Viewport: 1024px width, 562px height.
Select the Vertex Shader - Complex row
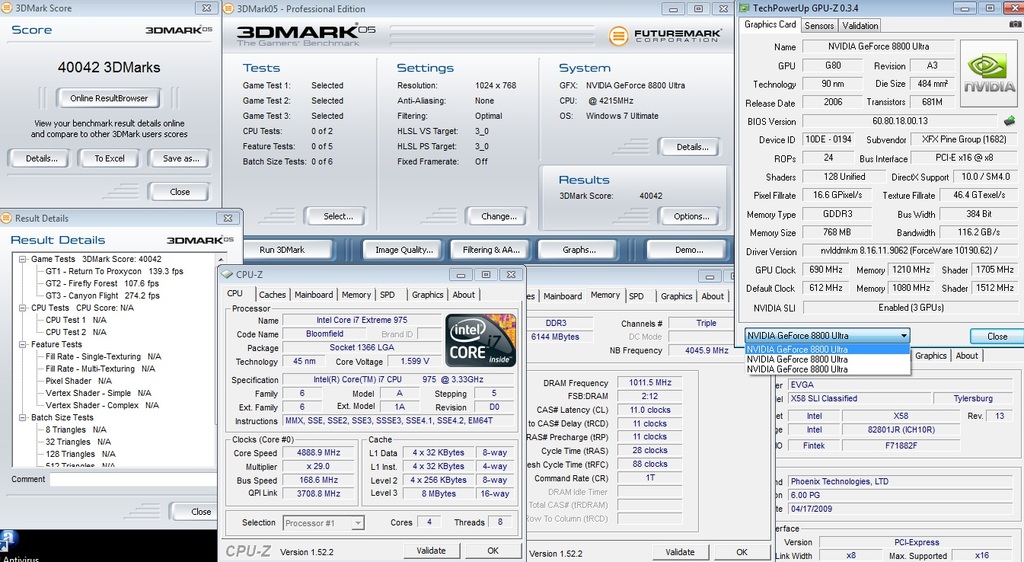point(103,405)
